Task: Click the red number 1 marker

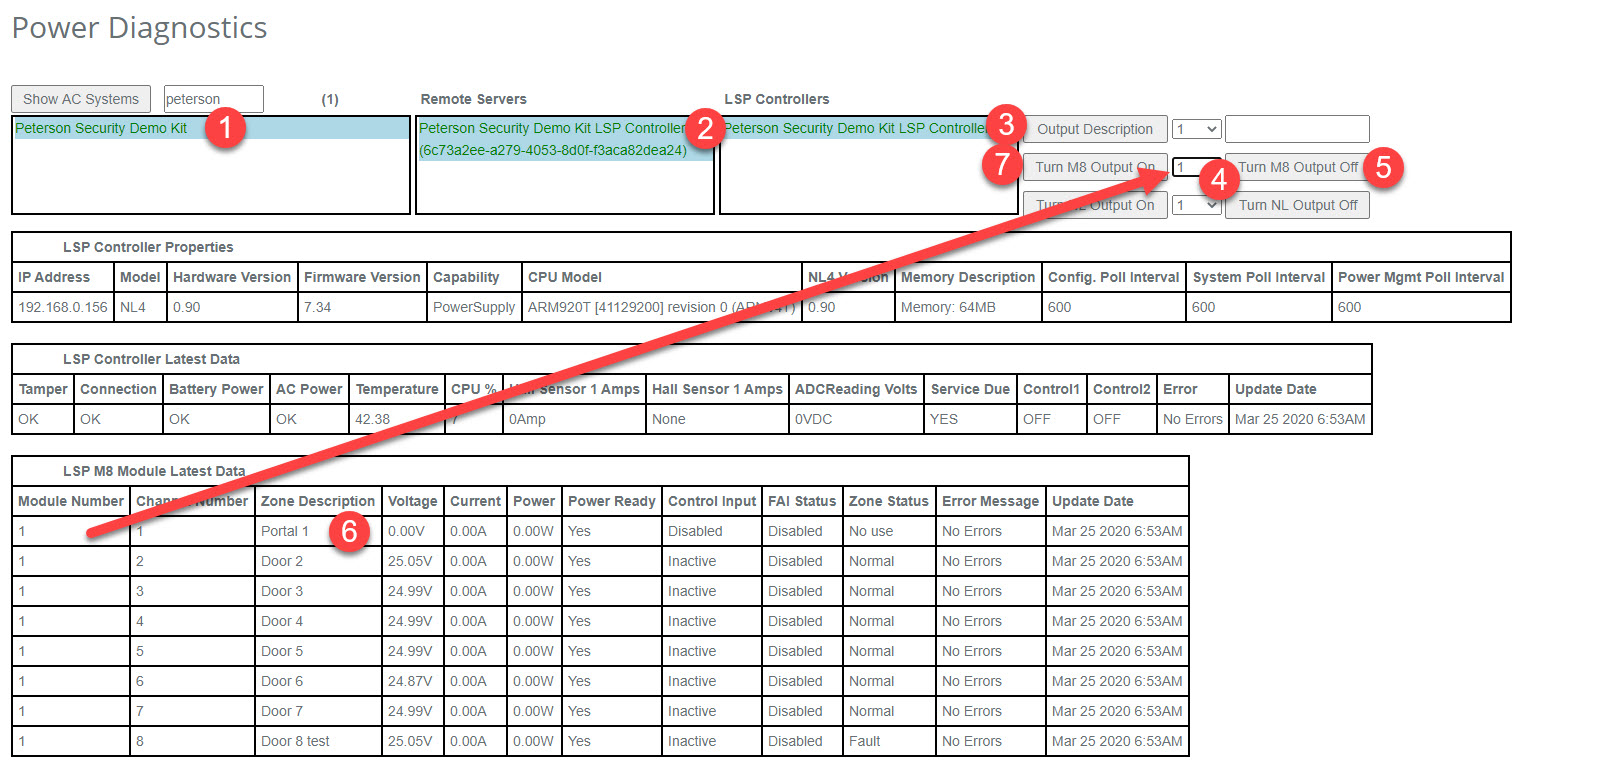Action: [226, 128]
